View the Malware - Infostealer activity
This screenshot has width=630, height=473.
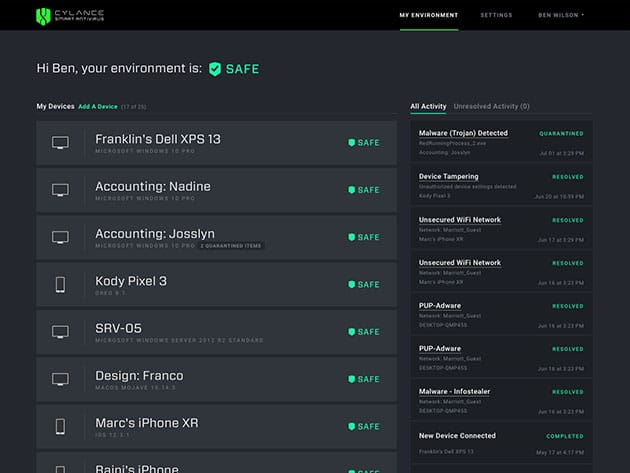coord(461,393)
